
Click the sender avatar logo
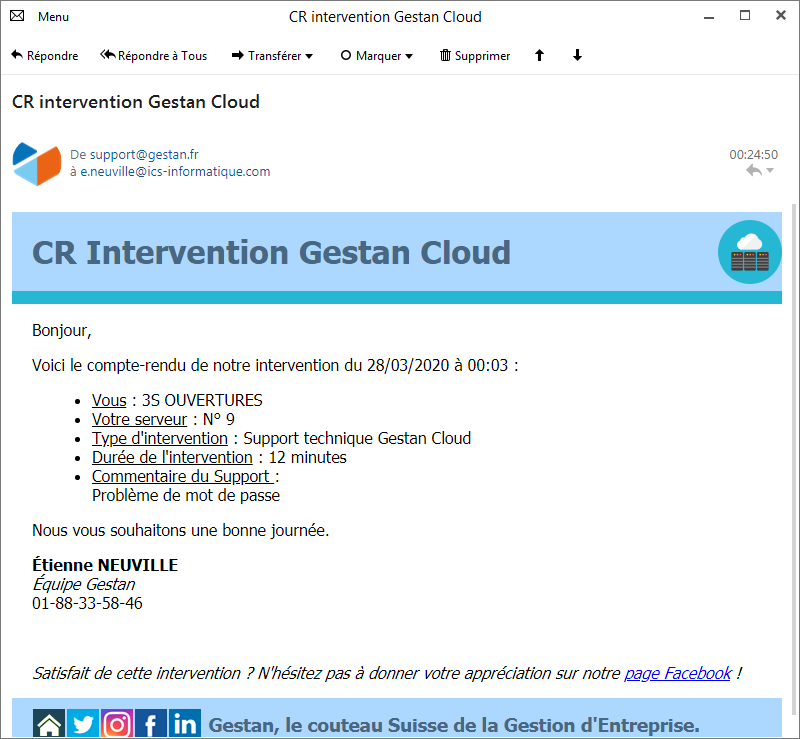tap(38, 164)
